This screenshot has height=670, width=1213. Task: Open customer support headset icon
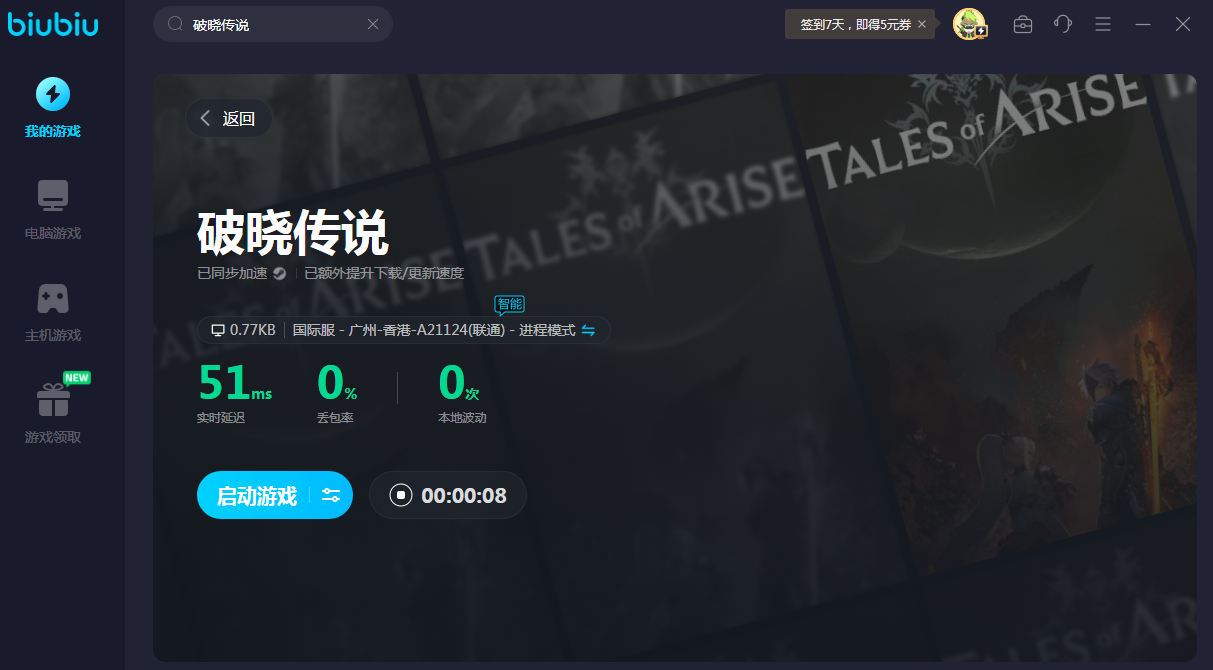point(1063,24)
